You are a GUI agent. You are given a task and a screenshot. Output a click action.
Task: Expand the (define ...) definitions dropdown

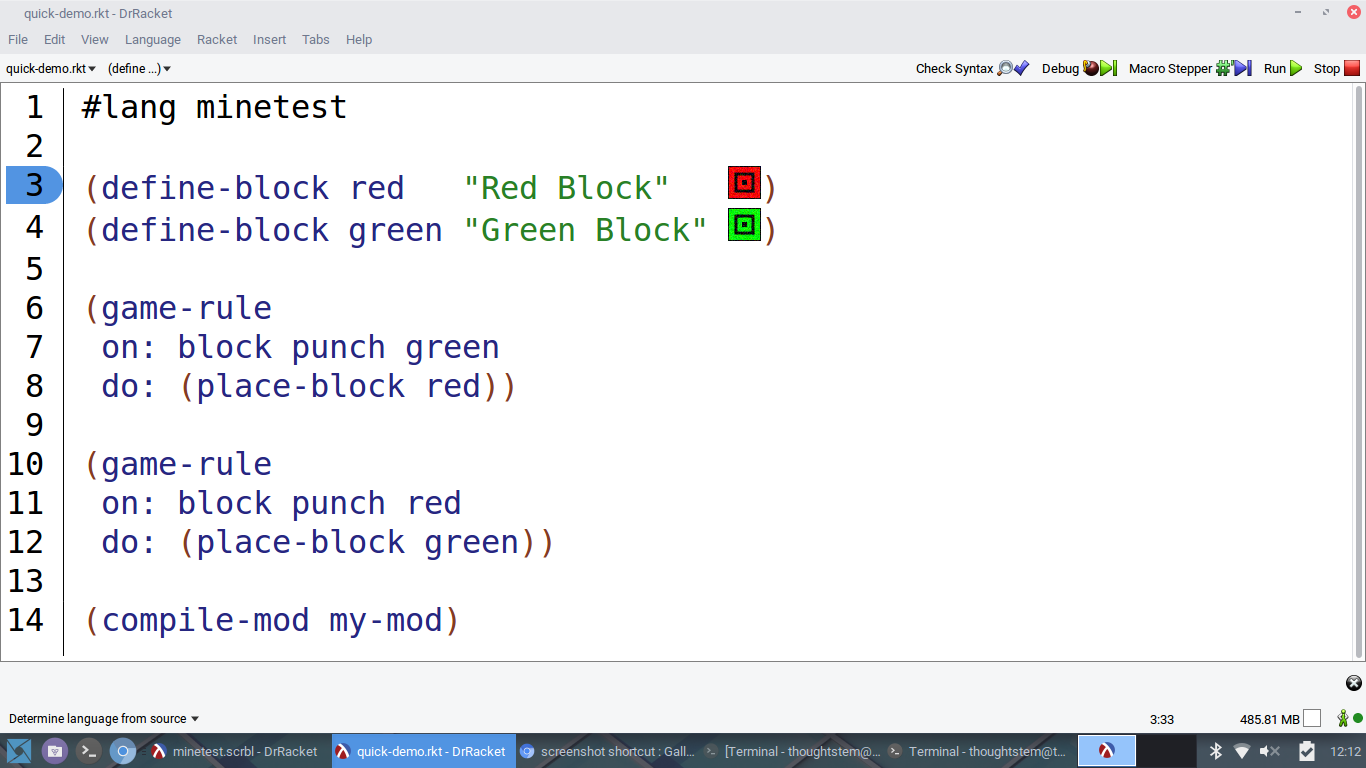pyautogui.click(x=139, y=68)
